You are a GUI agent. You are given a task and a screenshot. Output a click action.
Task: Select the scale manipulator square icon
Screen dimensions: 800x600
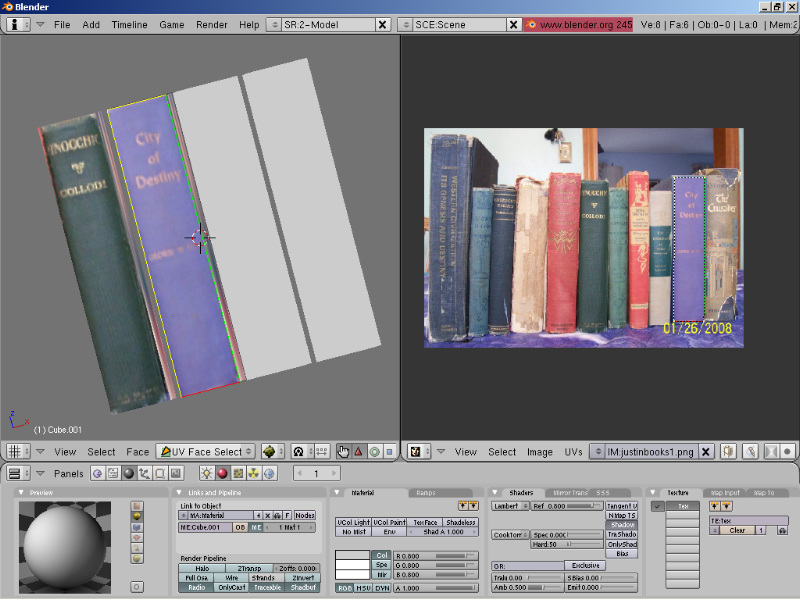(x=390, y=452)
